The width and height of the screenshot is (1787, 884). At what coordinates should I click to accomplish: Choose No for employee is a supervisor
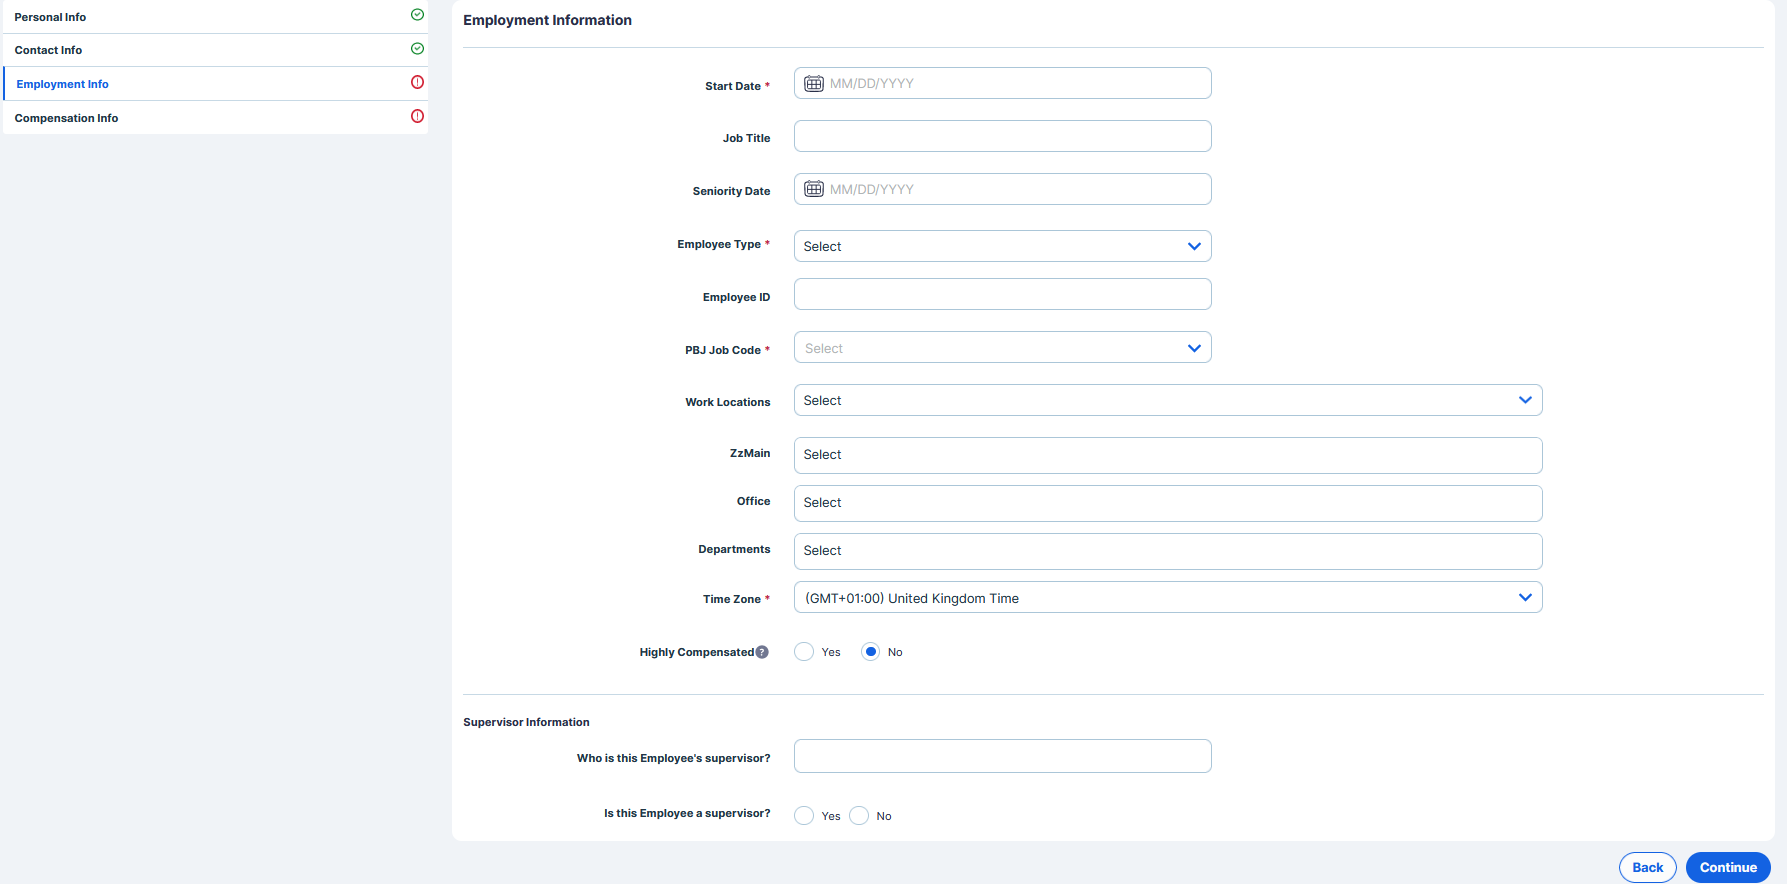click(859, 816)
